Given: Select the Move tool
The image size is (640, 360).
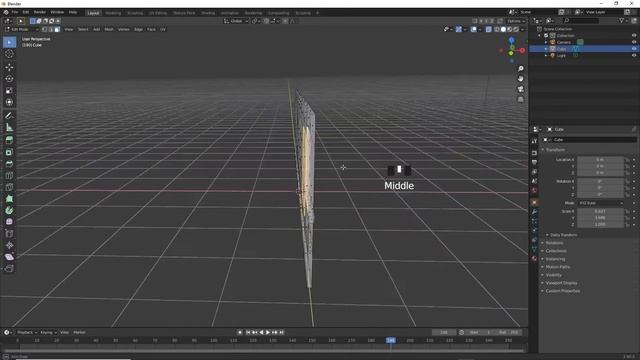Looking at the screenshot, I should 9,67.
